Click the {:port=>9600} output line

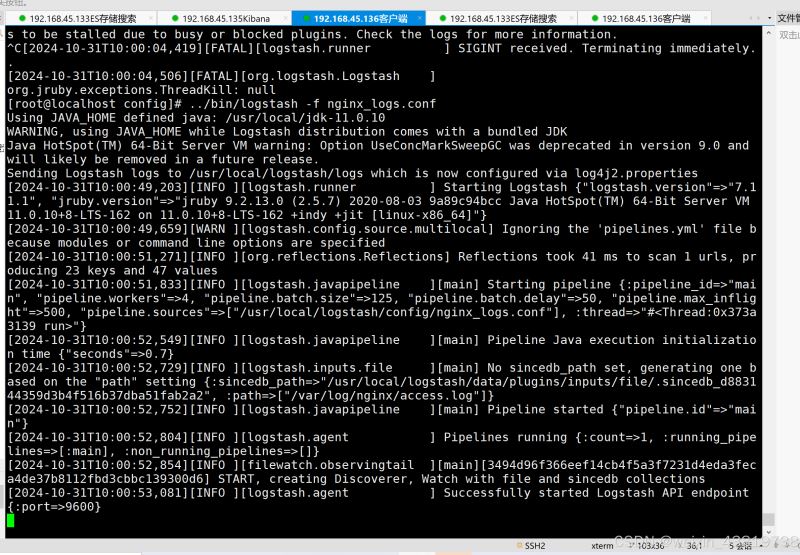tap(54, 507)
